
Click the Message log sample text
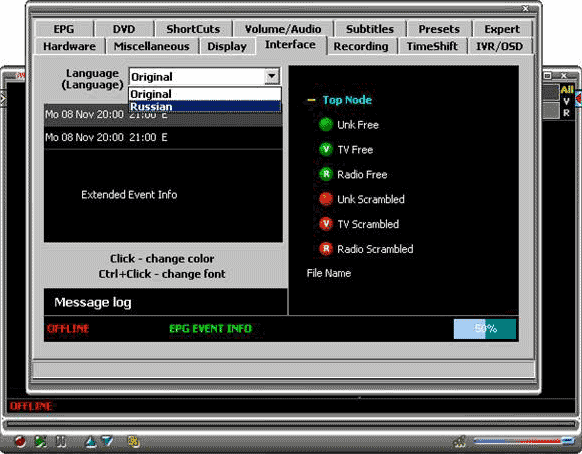tap(93, 303)
